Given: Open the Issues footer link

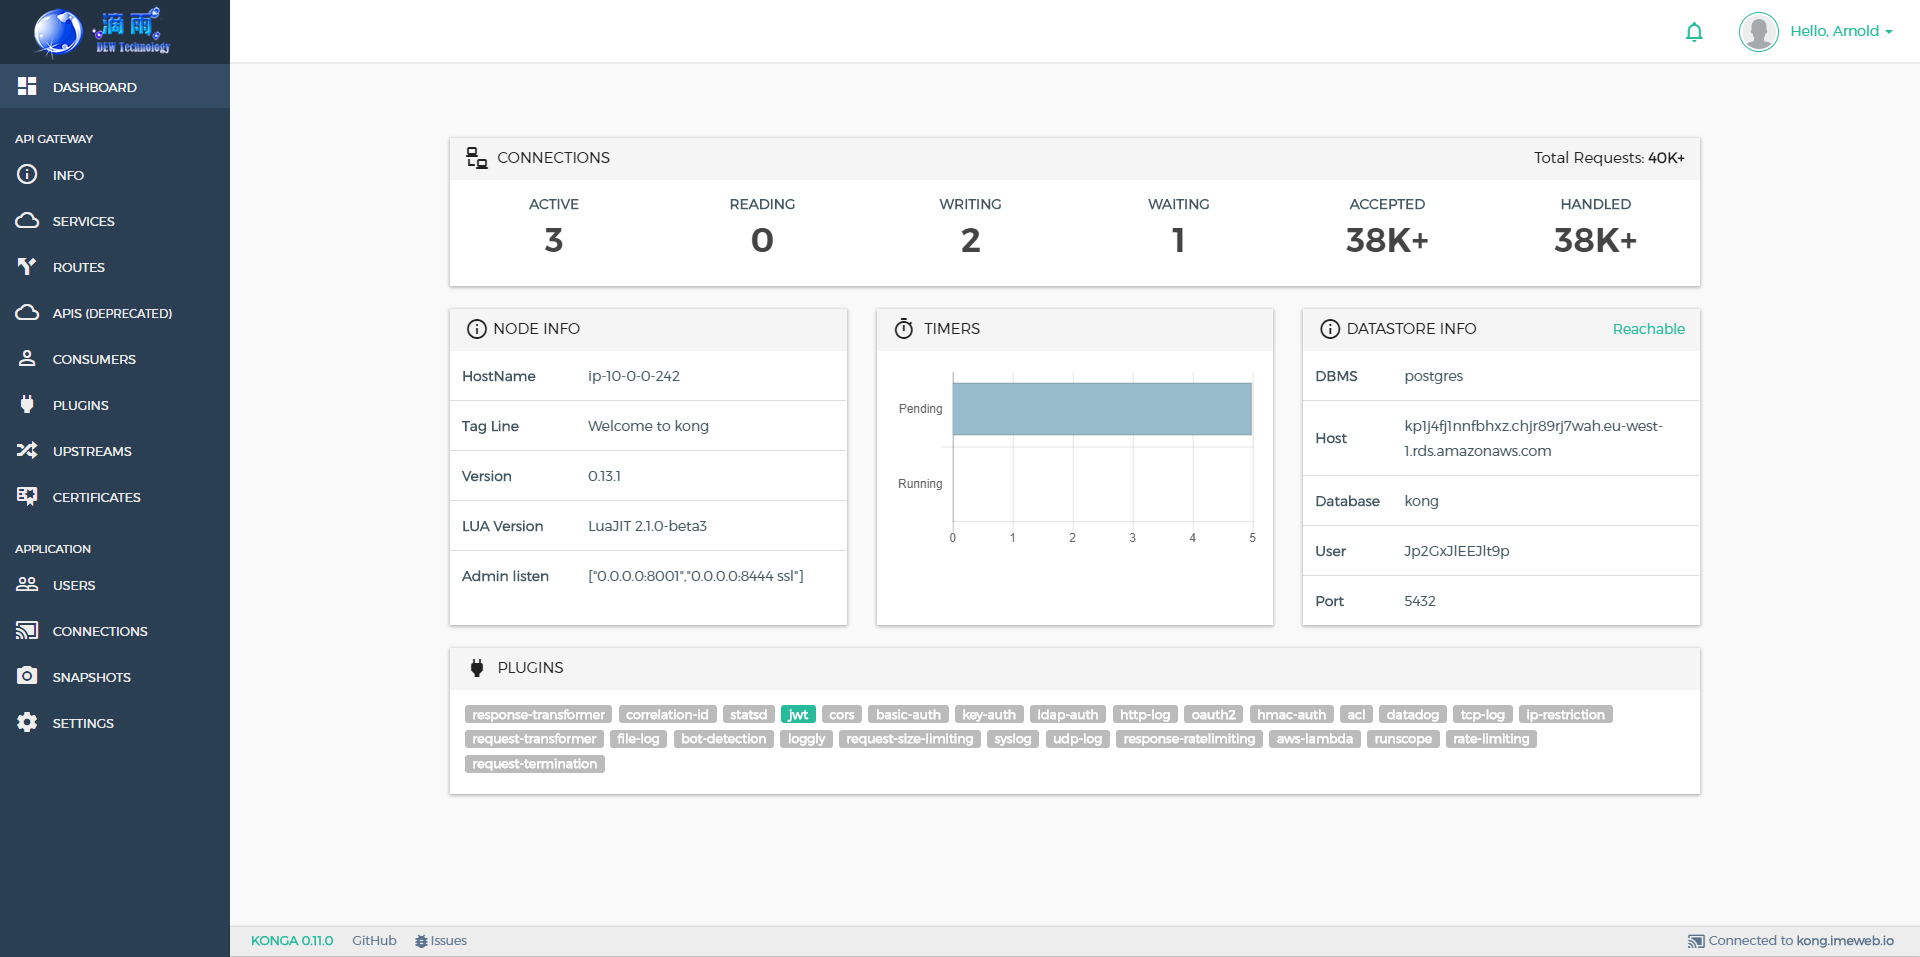Looking at the screenshot, I should (441, 941).
